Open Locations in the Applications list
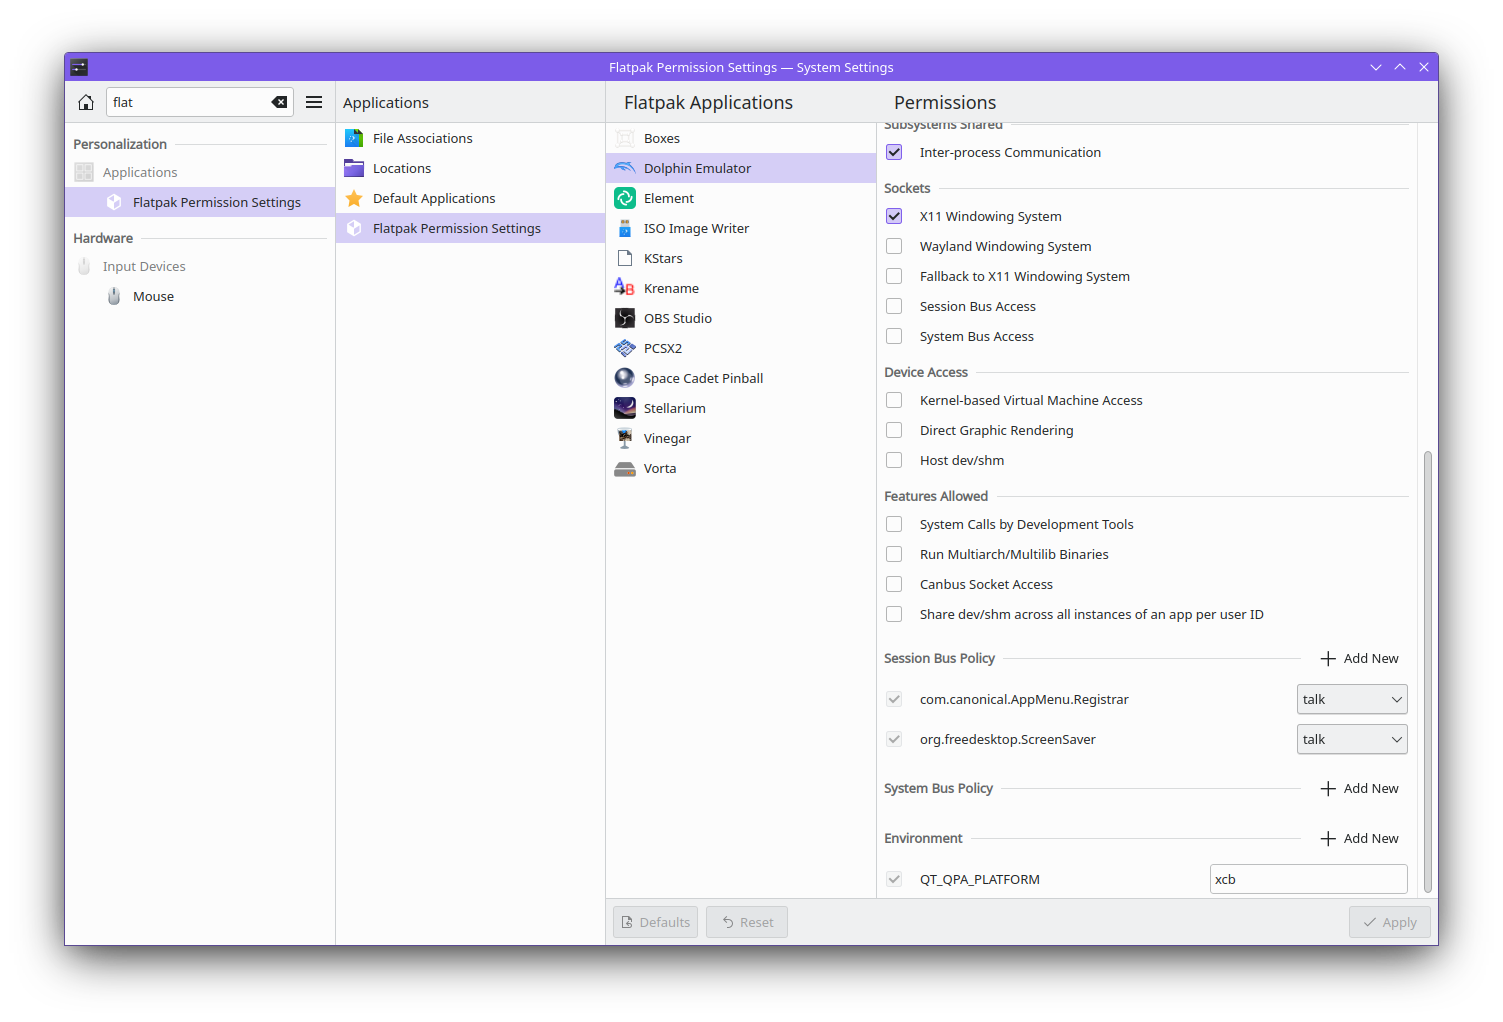Image resolution: width=1503 pixels, height=1022 pixels. tap(470, 168)
